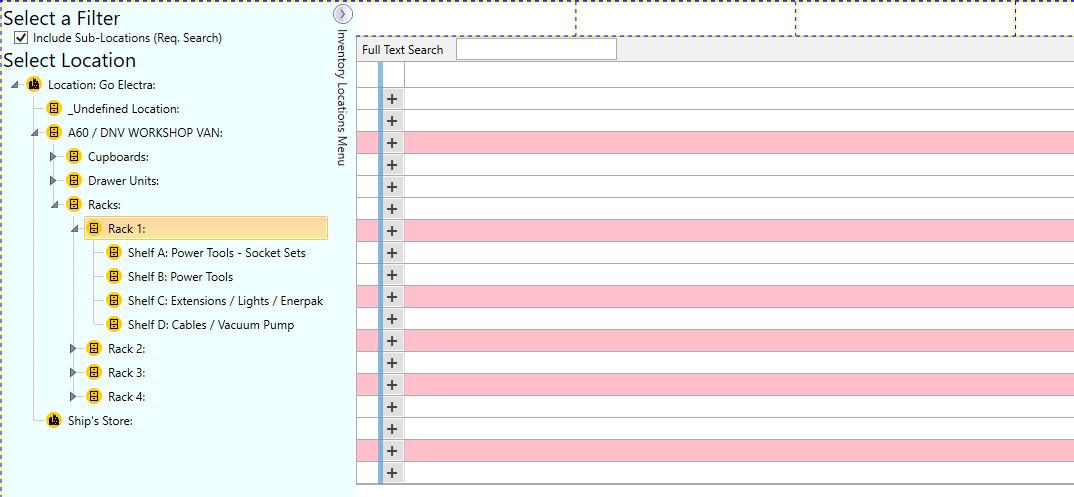Expand the Rack 2 tree node
This screenshot has height=497, width=1074.
click(74, 348)
